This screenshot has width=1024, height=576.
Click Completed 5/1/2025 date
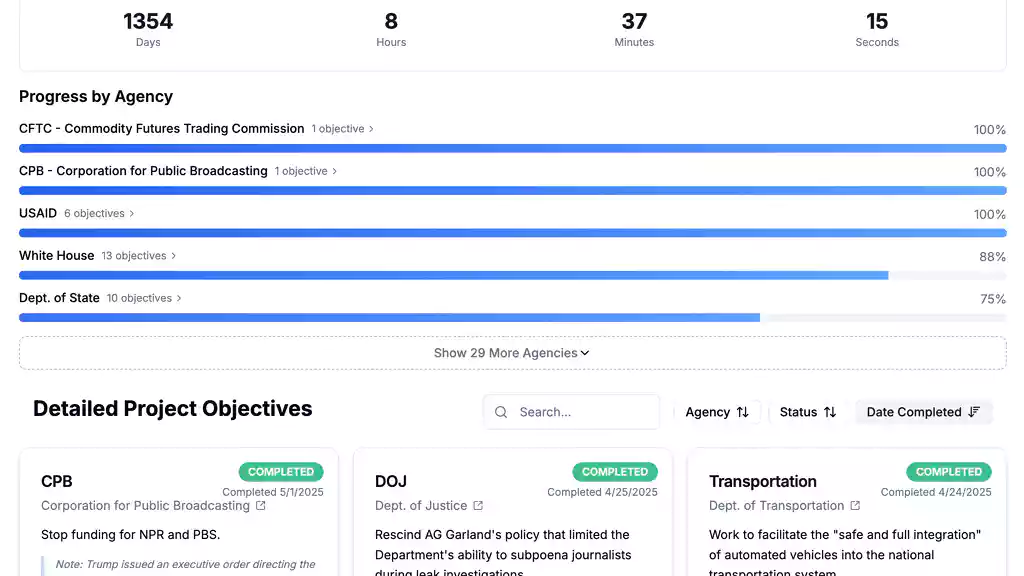(x=273, y=492)
